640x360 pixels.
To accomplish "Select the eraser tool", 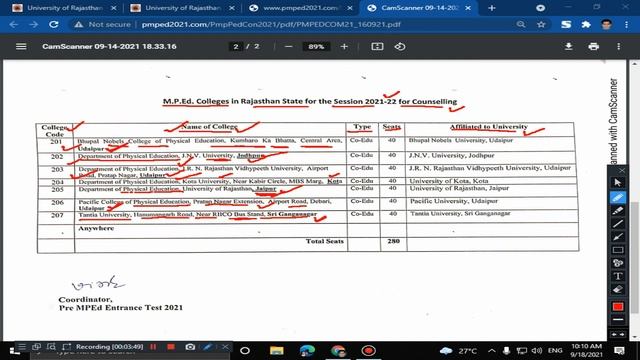I will (618, 289).
